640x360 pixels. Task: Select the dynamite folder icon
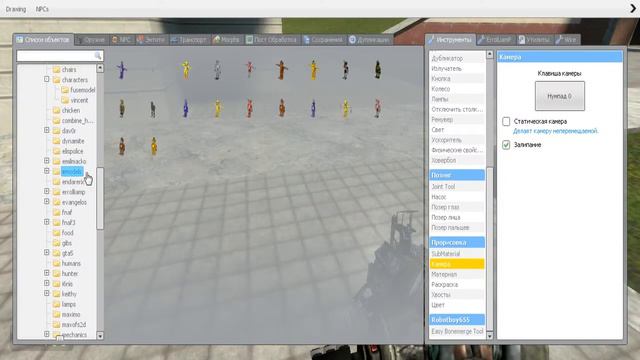point(56,141)
